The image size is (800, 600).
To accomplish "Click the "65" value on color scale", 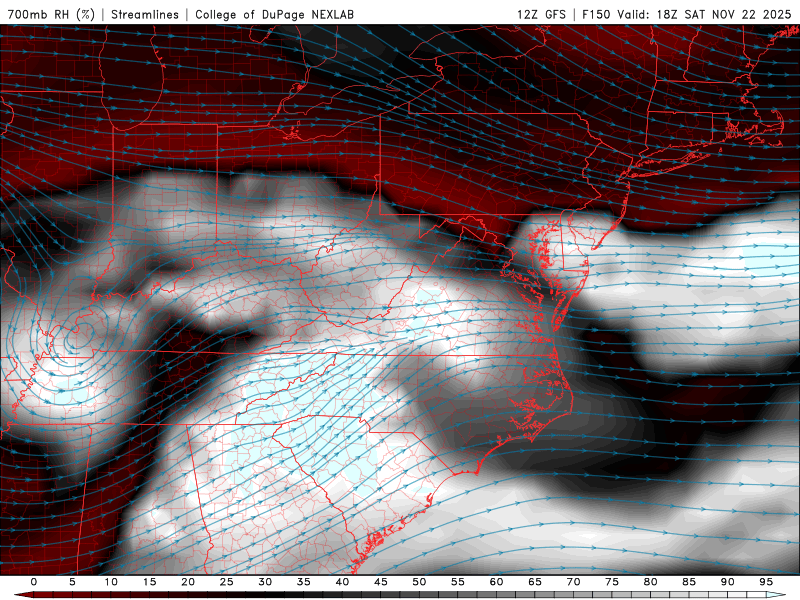I will 535,582.
